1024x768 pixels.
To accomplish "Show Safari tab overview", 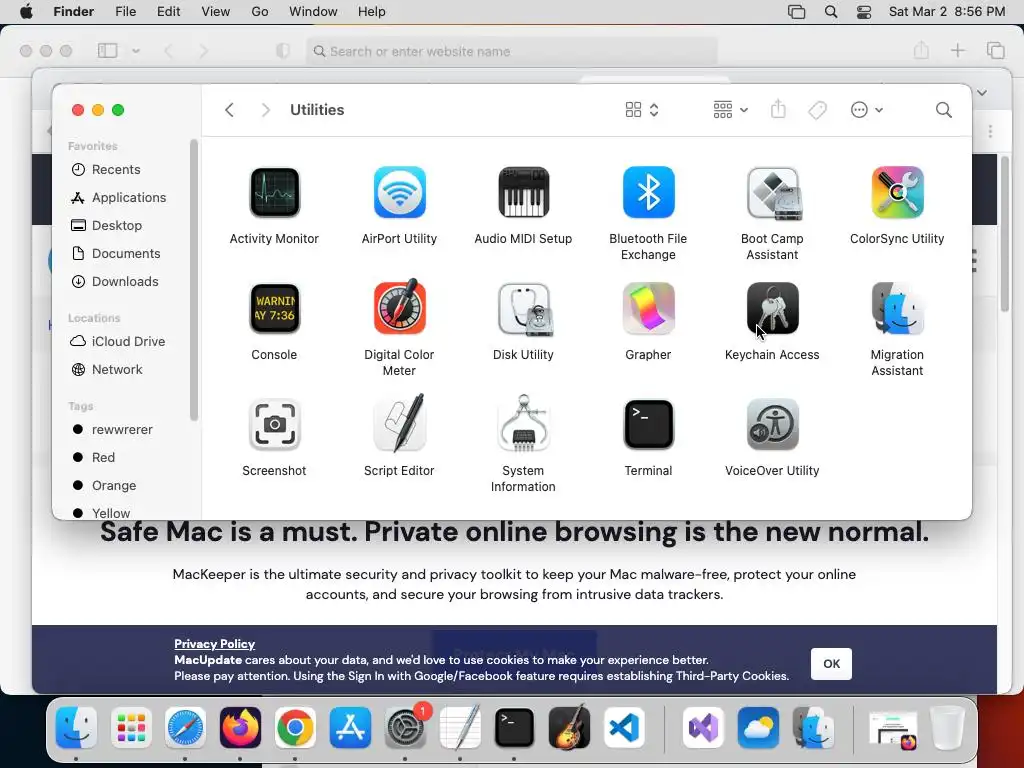I will tap(995, 50).
